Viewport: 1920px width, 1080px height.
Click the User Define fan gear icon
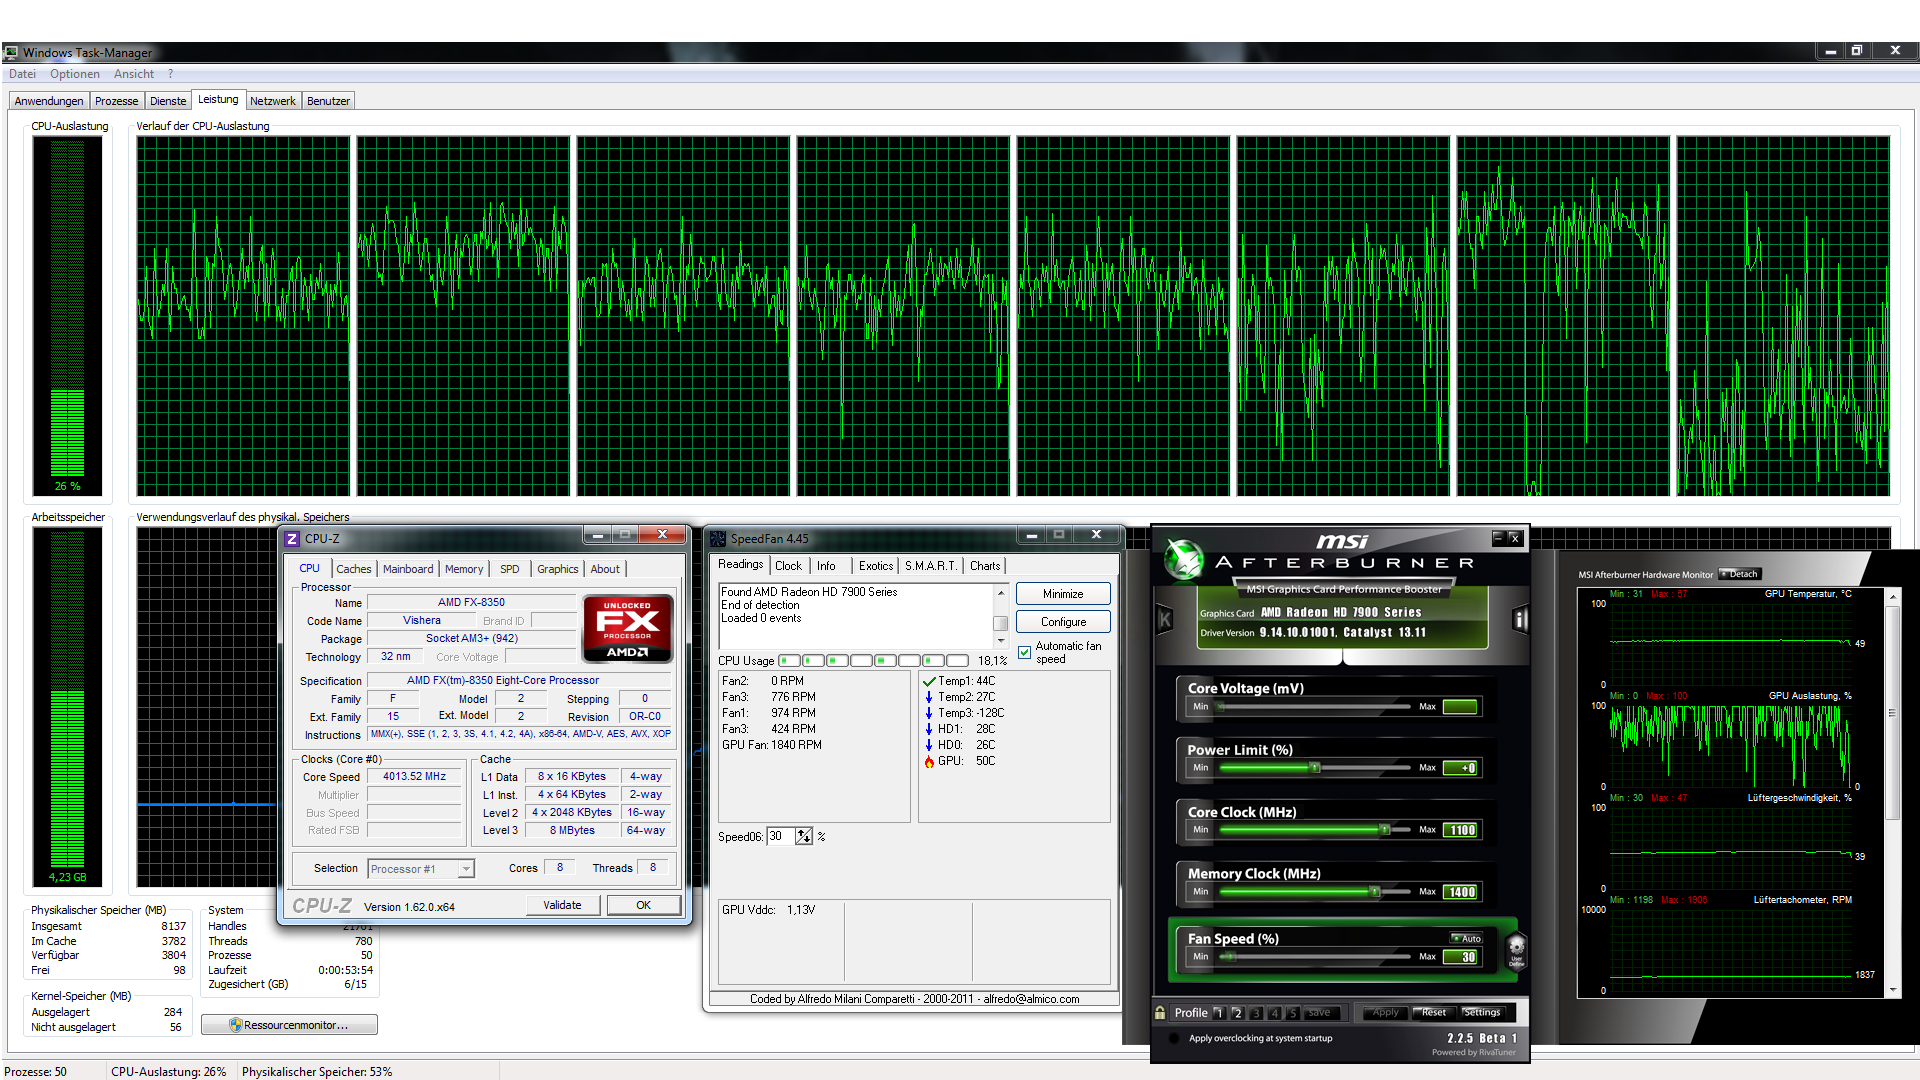coord(1516,947)
